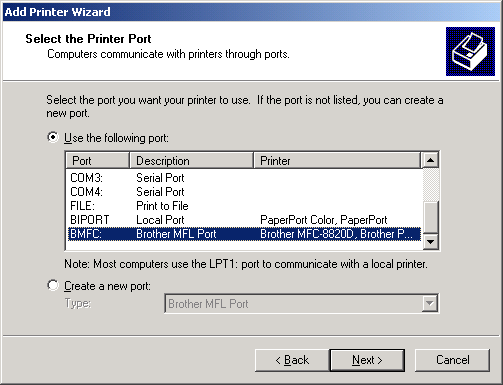The height and width of the screenshot is (385, 503).
Task: Choose the FILE: Print to File port
Action: click(x=244, y=206)
